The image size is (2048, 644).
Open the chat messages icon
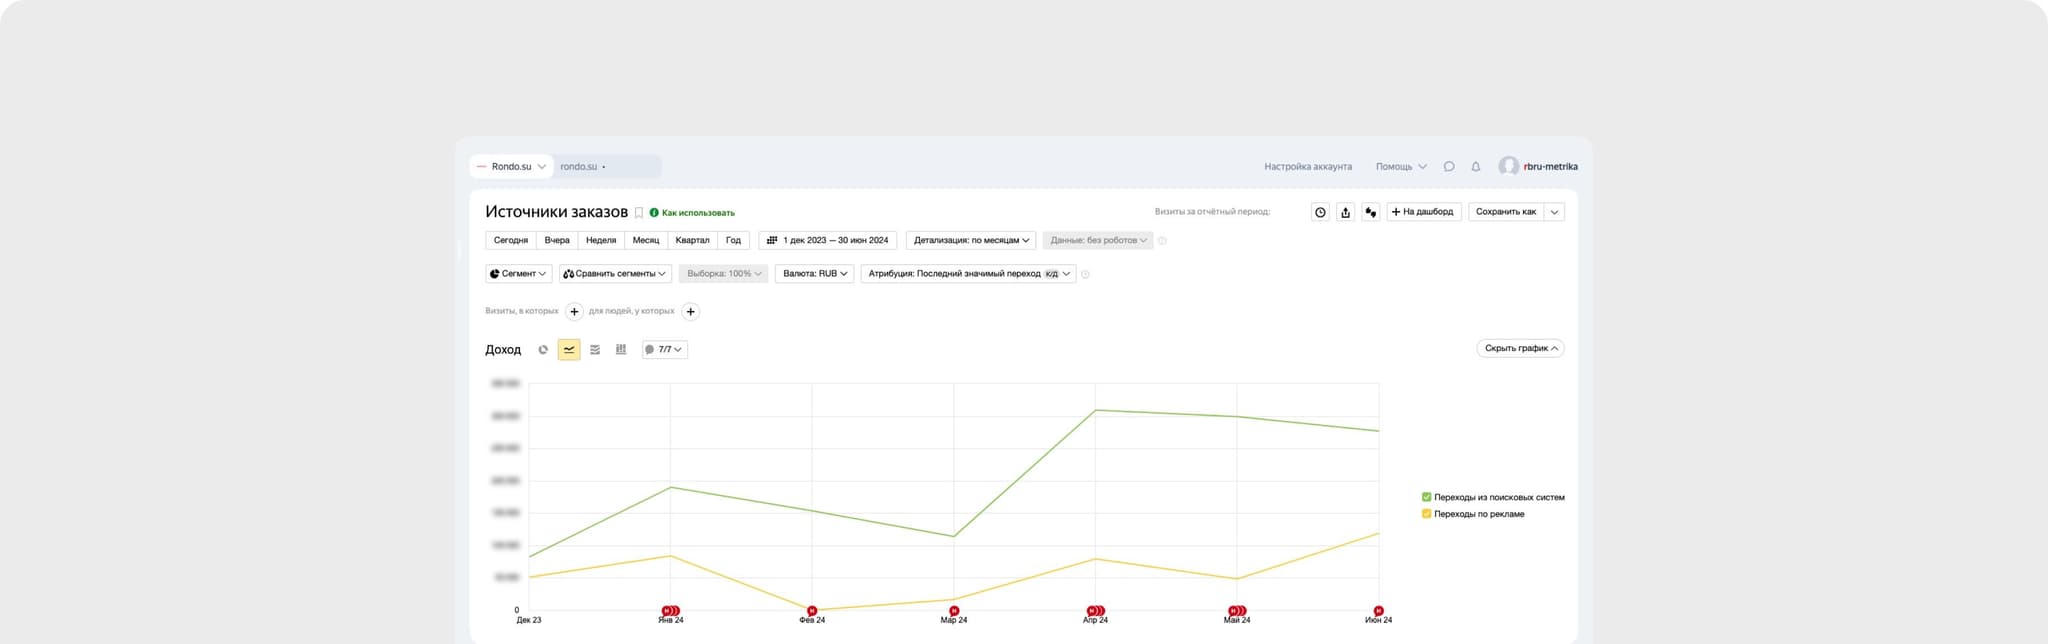(1449, 167)
